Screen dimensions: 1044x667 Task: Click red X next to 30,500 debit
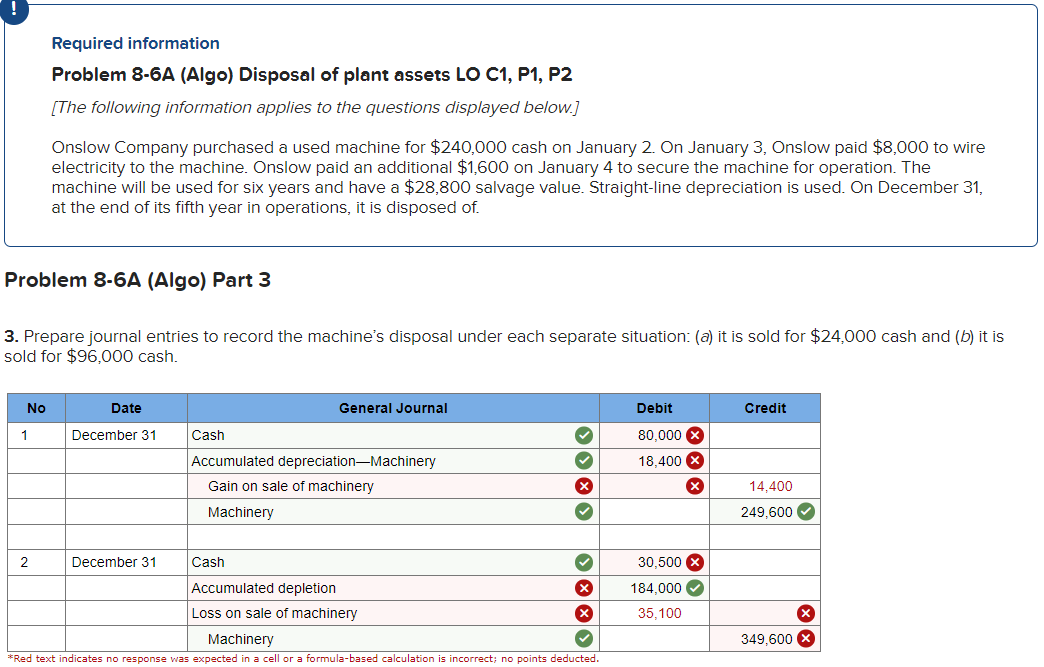(695, 562)
